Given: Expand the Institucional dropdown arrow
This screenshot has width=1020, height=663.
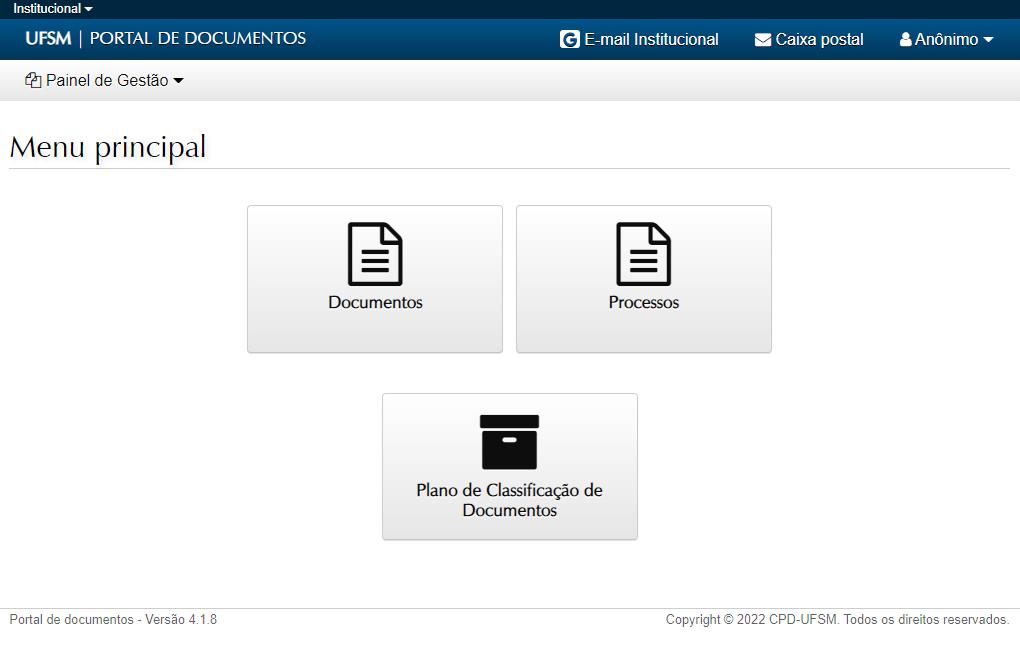Looking at the screenshot, I should point(89,9).
